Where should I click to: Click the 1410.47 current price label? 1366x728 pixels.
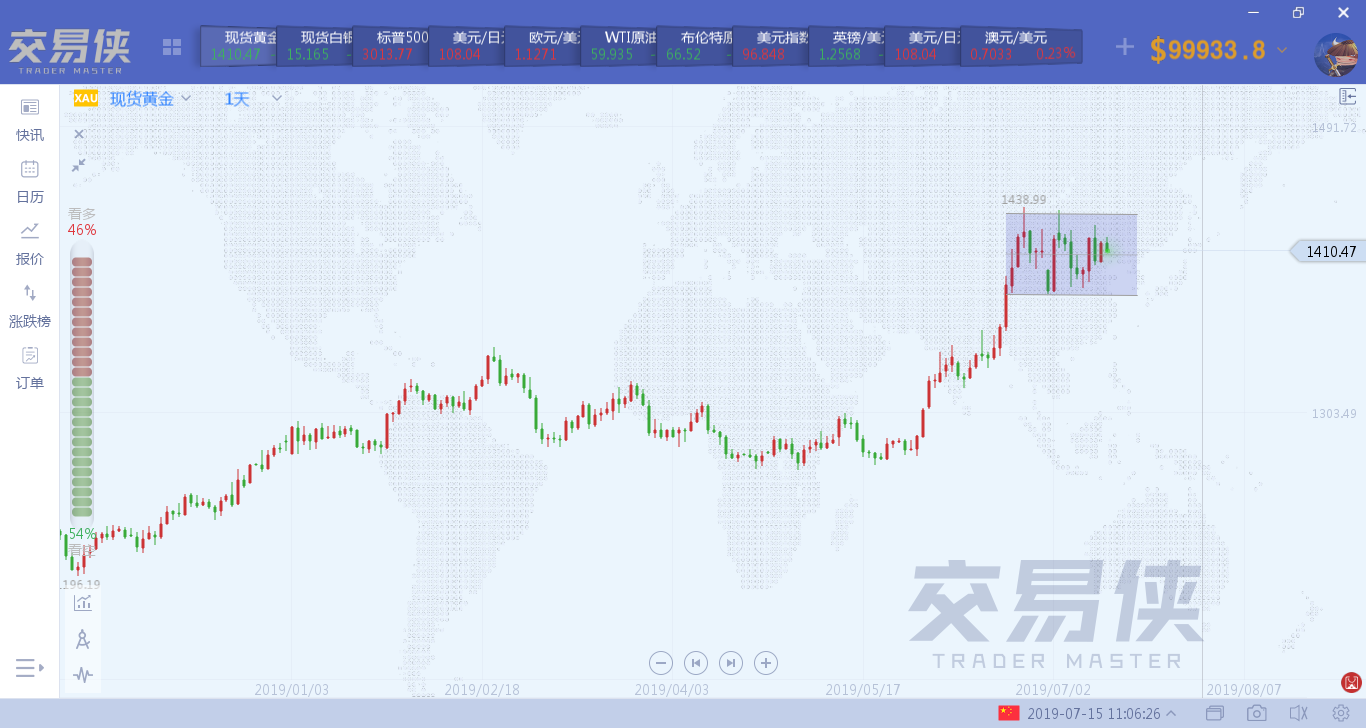[x=1326, y=252]
